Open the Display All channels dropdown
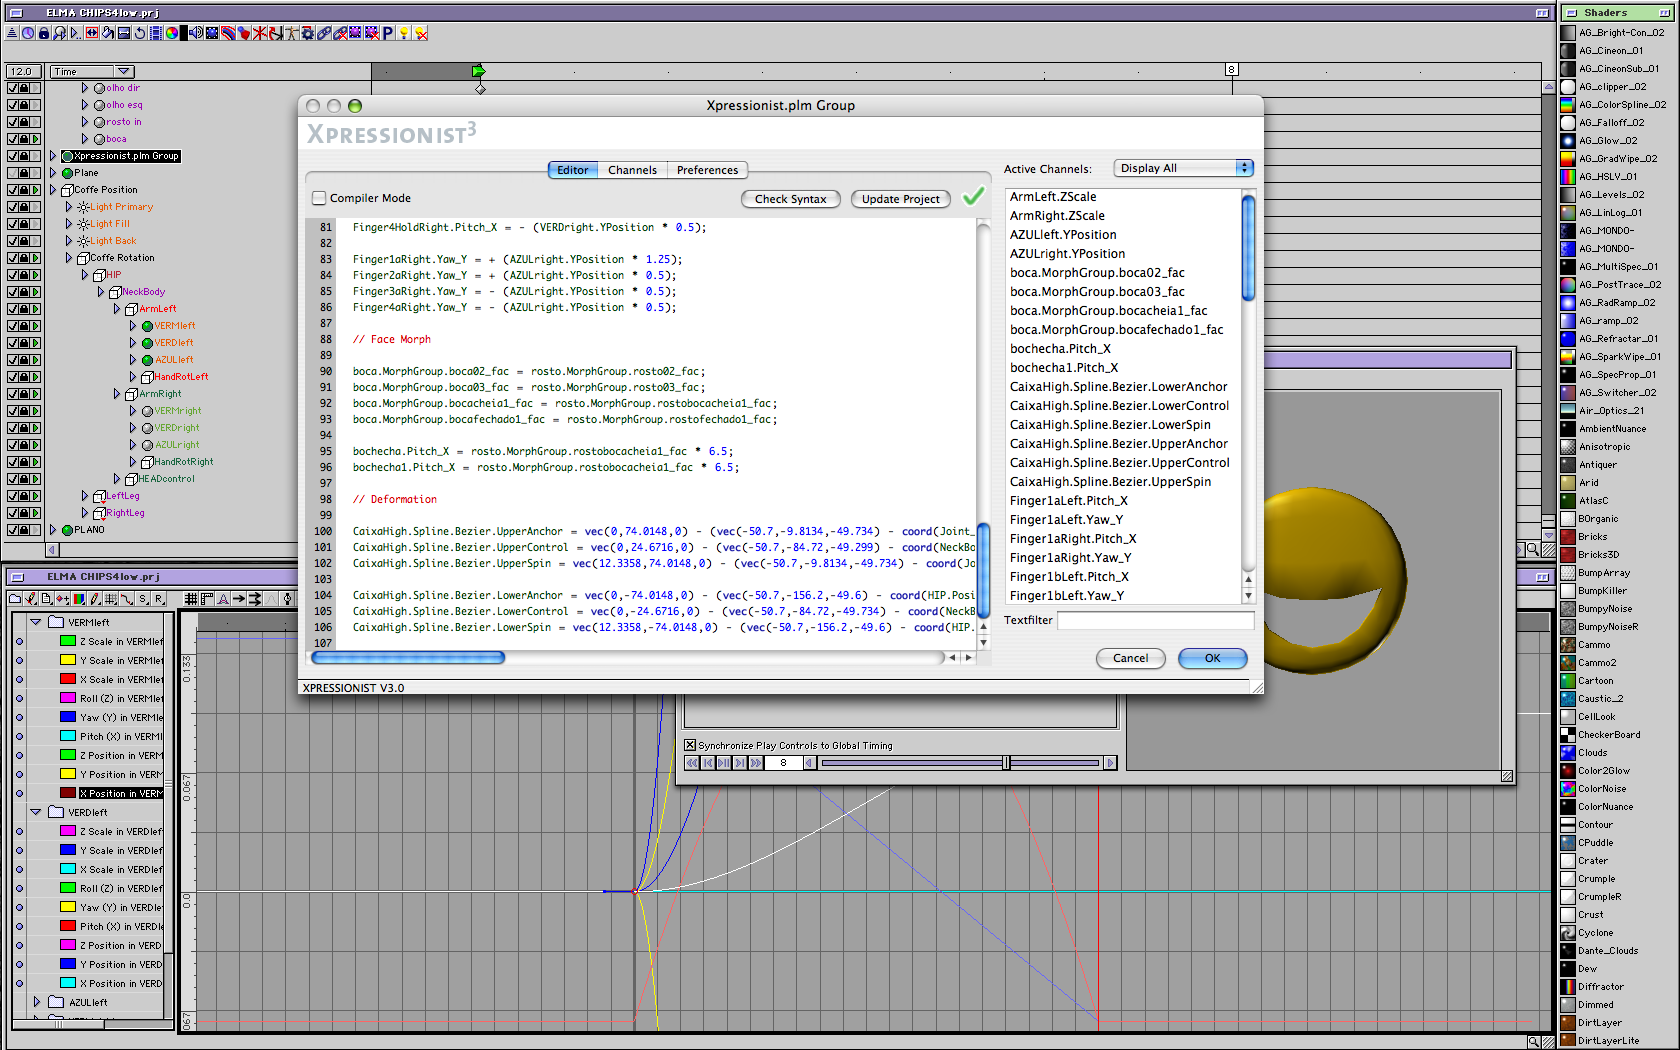This screenshot has width=1680, height=1050. click(x=1183, y=168)
